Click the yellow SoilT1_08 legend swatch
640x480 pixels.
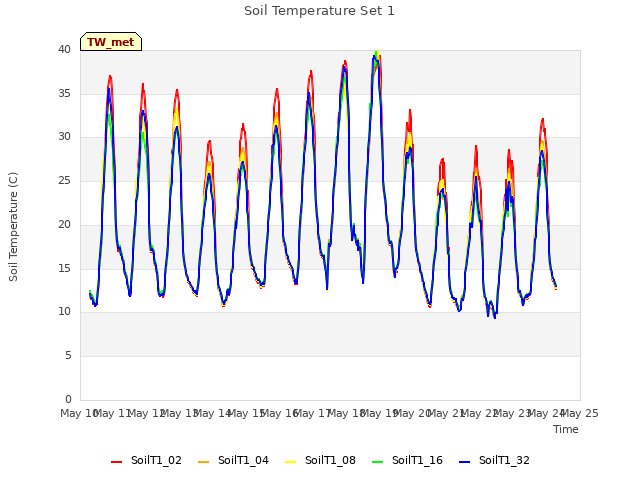pos(290,462)
